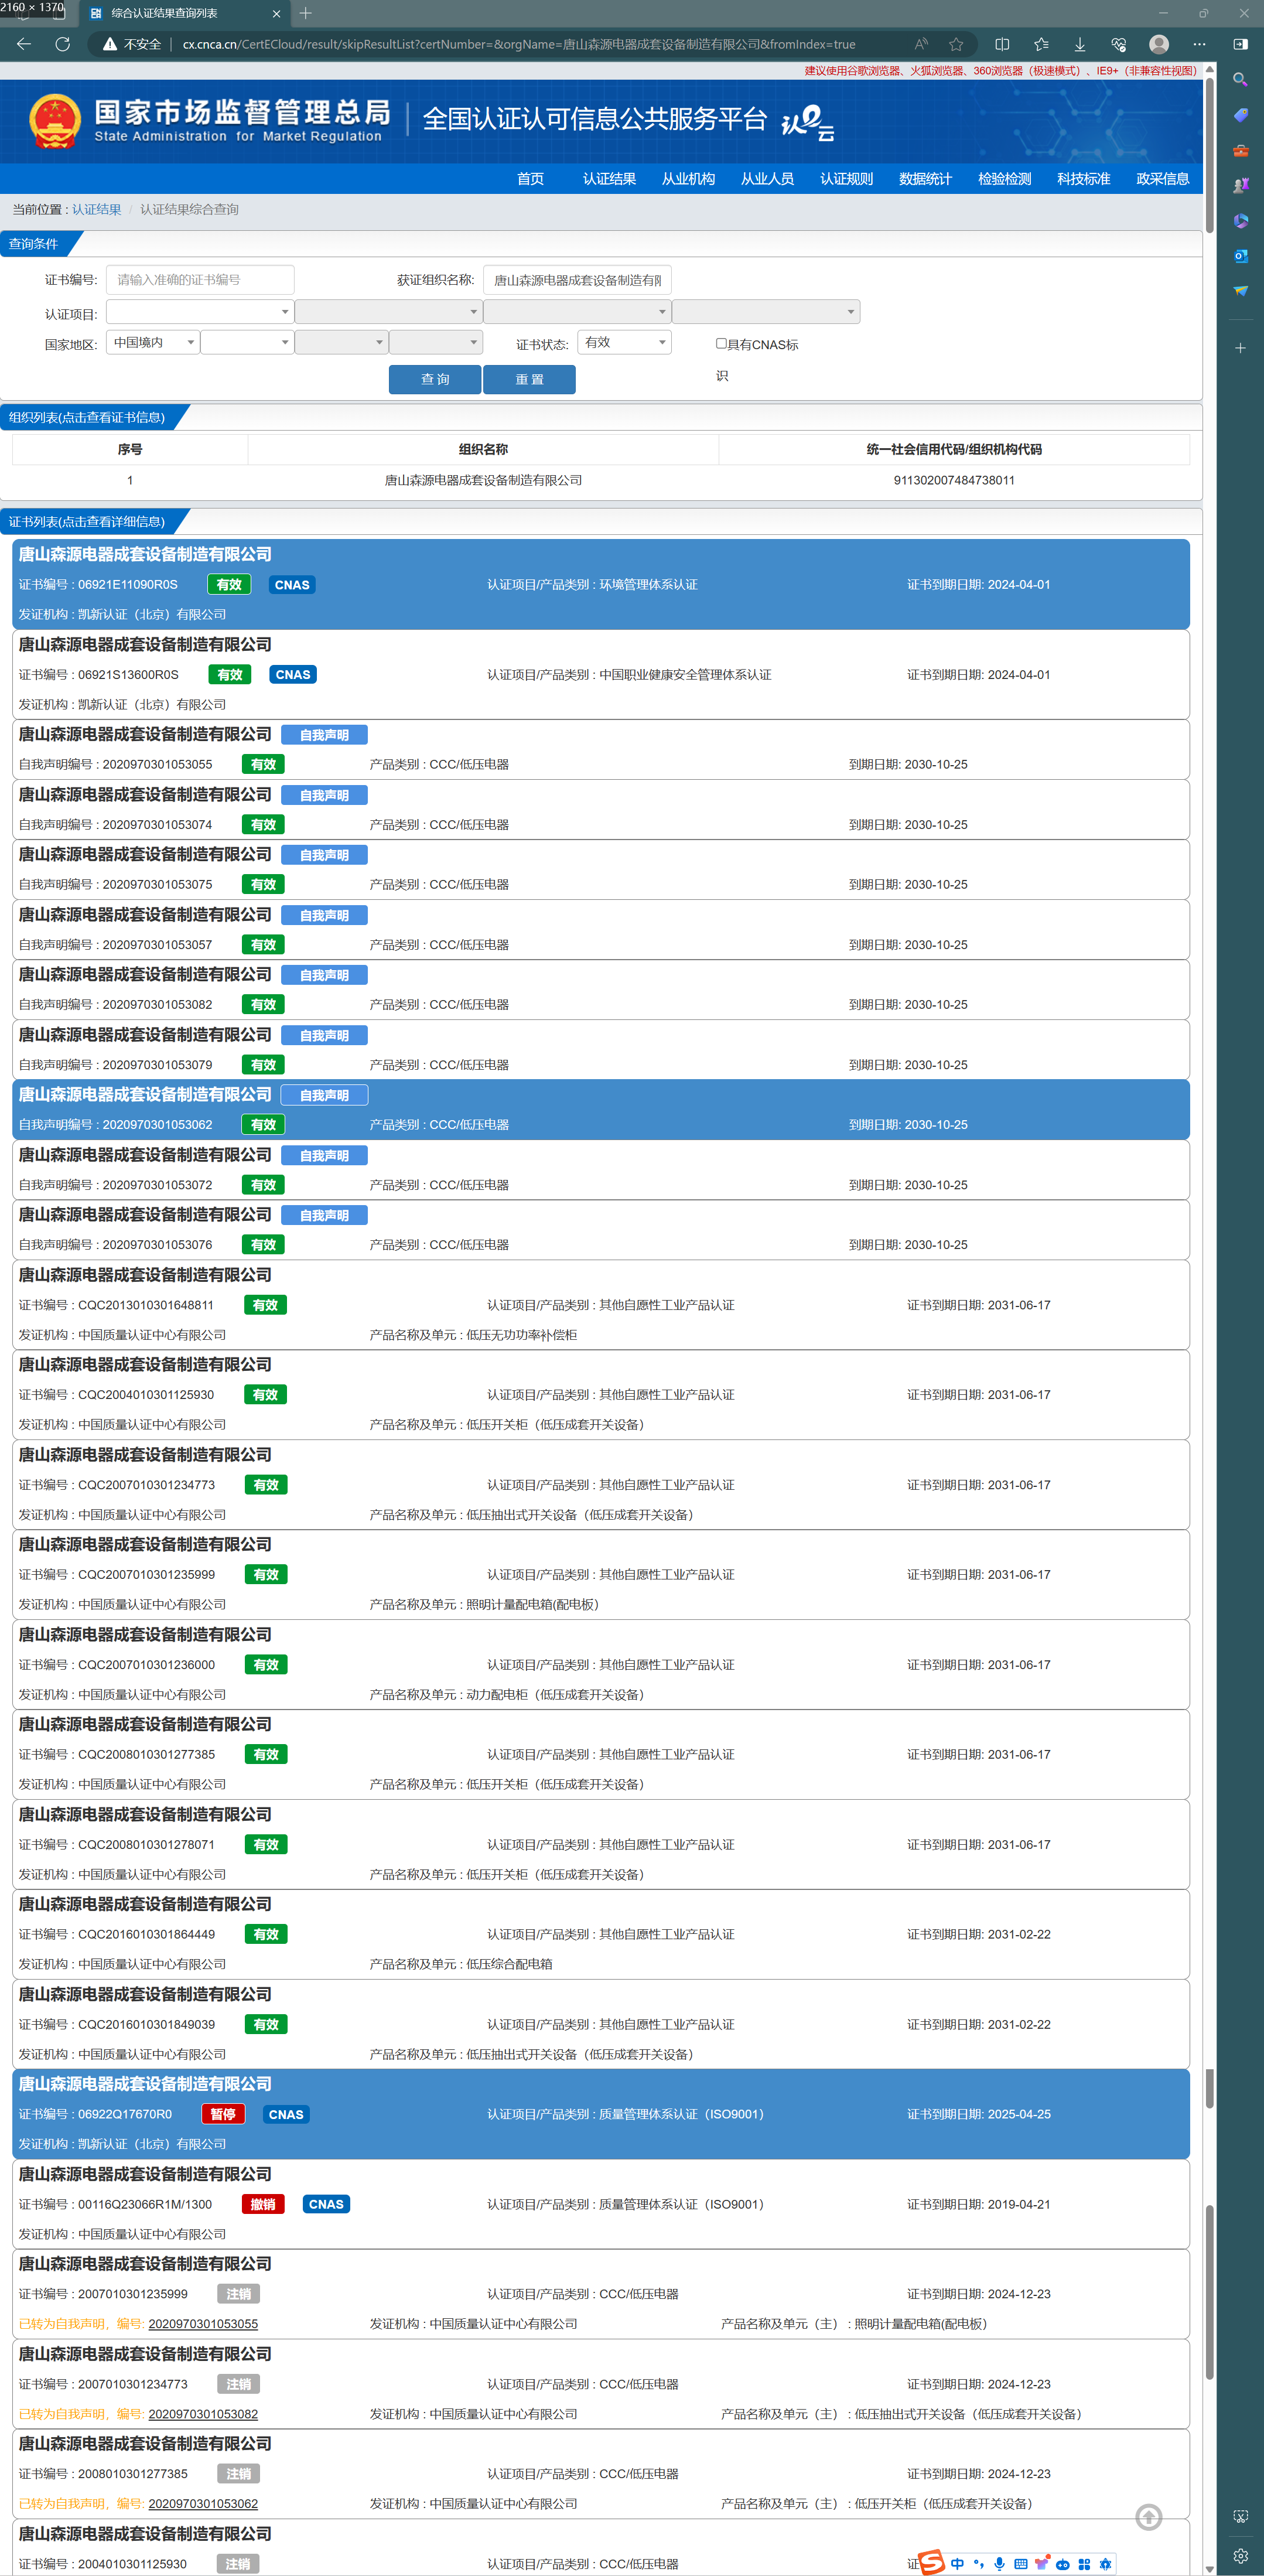Click the sidebar plus customize icon
This screenshot has height=2576, width=1264.
(1240, 348)
